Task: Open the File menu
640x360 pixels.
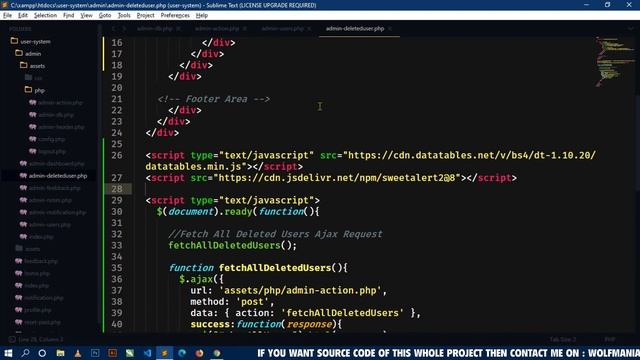Action: click(x=7, y=16)
